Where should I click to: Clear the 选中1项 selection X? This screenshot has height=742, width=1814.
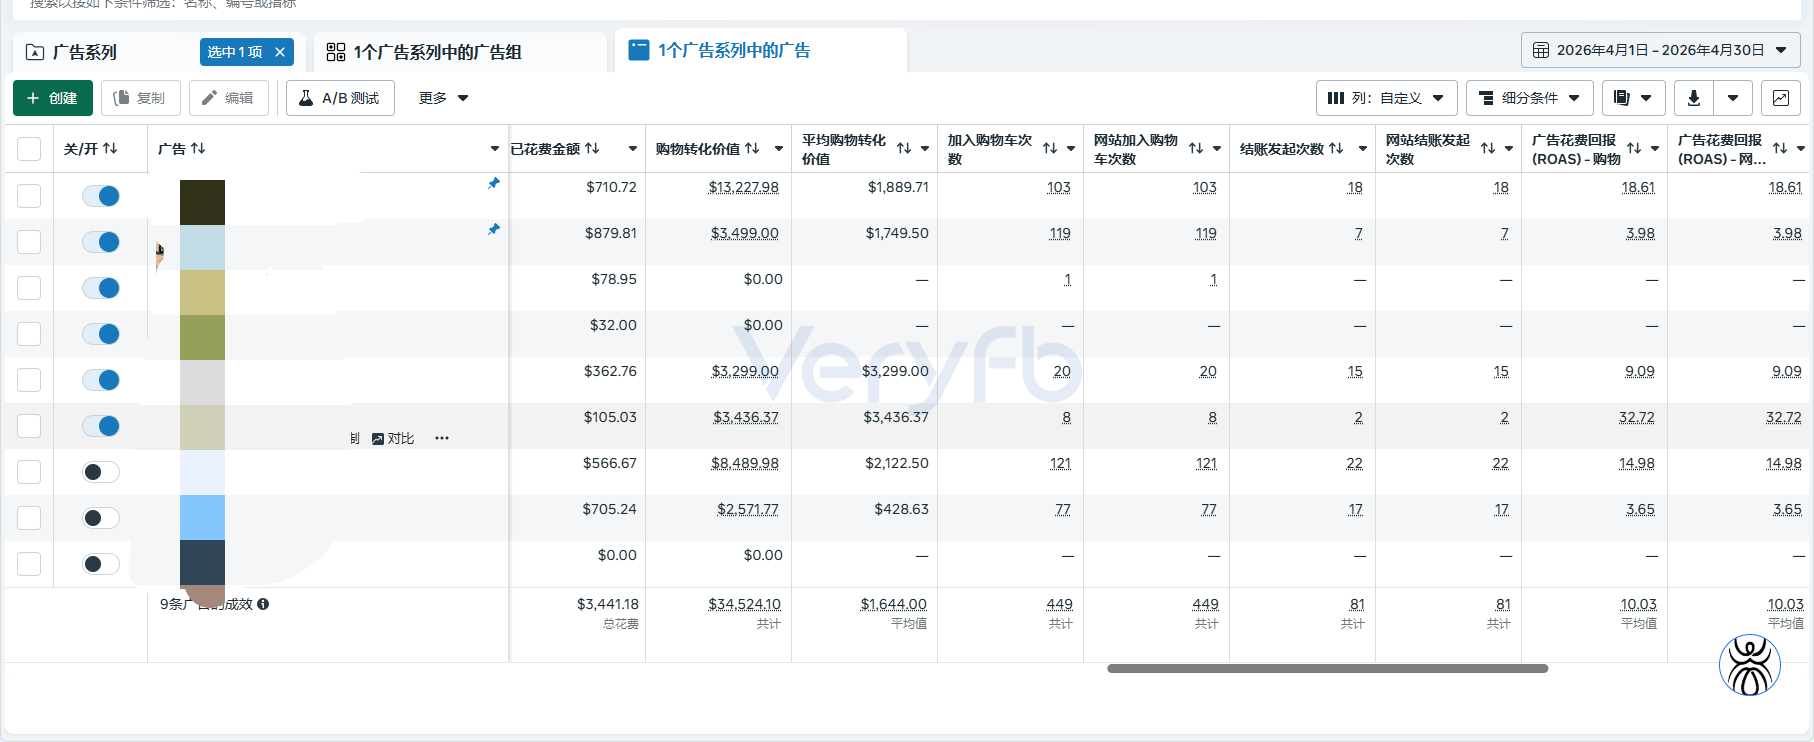point(280,52)
